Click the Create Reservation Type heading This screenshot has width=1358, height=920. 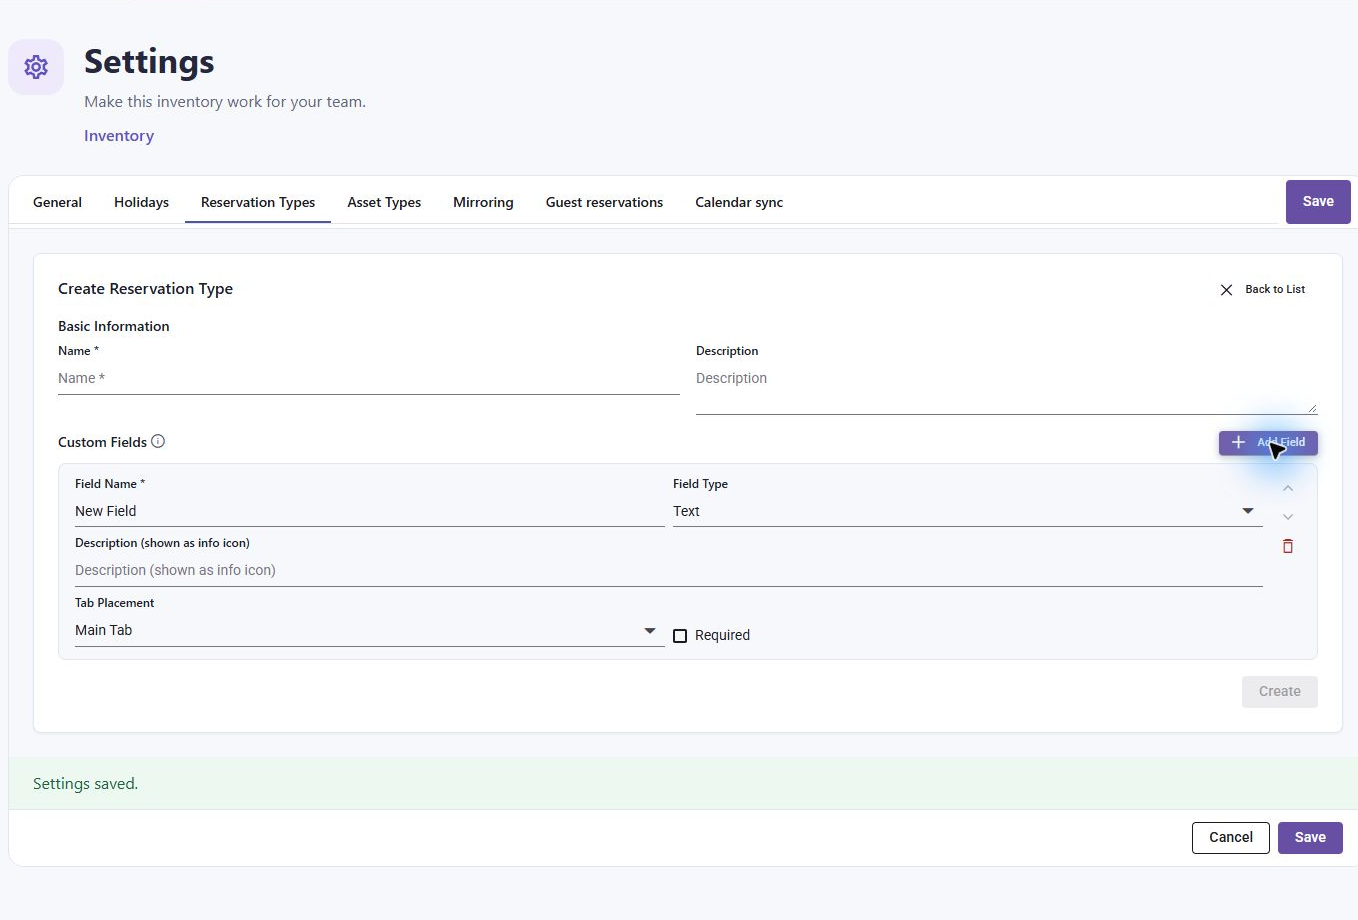click(145, 289)
